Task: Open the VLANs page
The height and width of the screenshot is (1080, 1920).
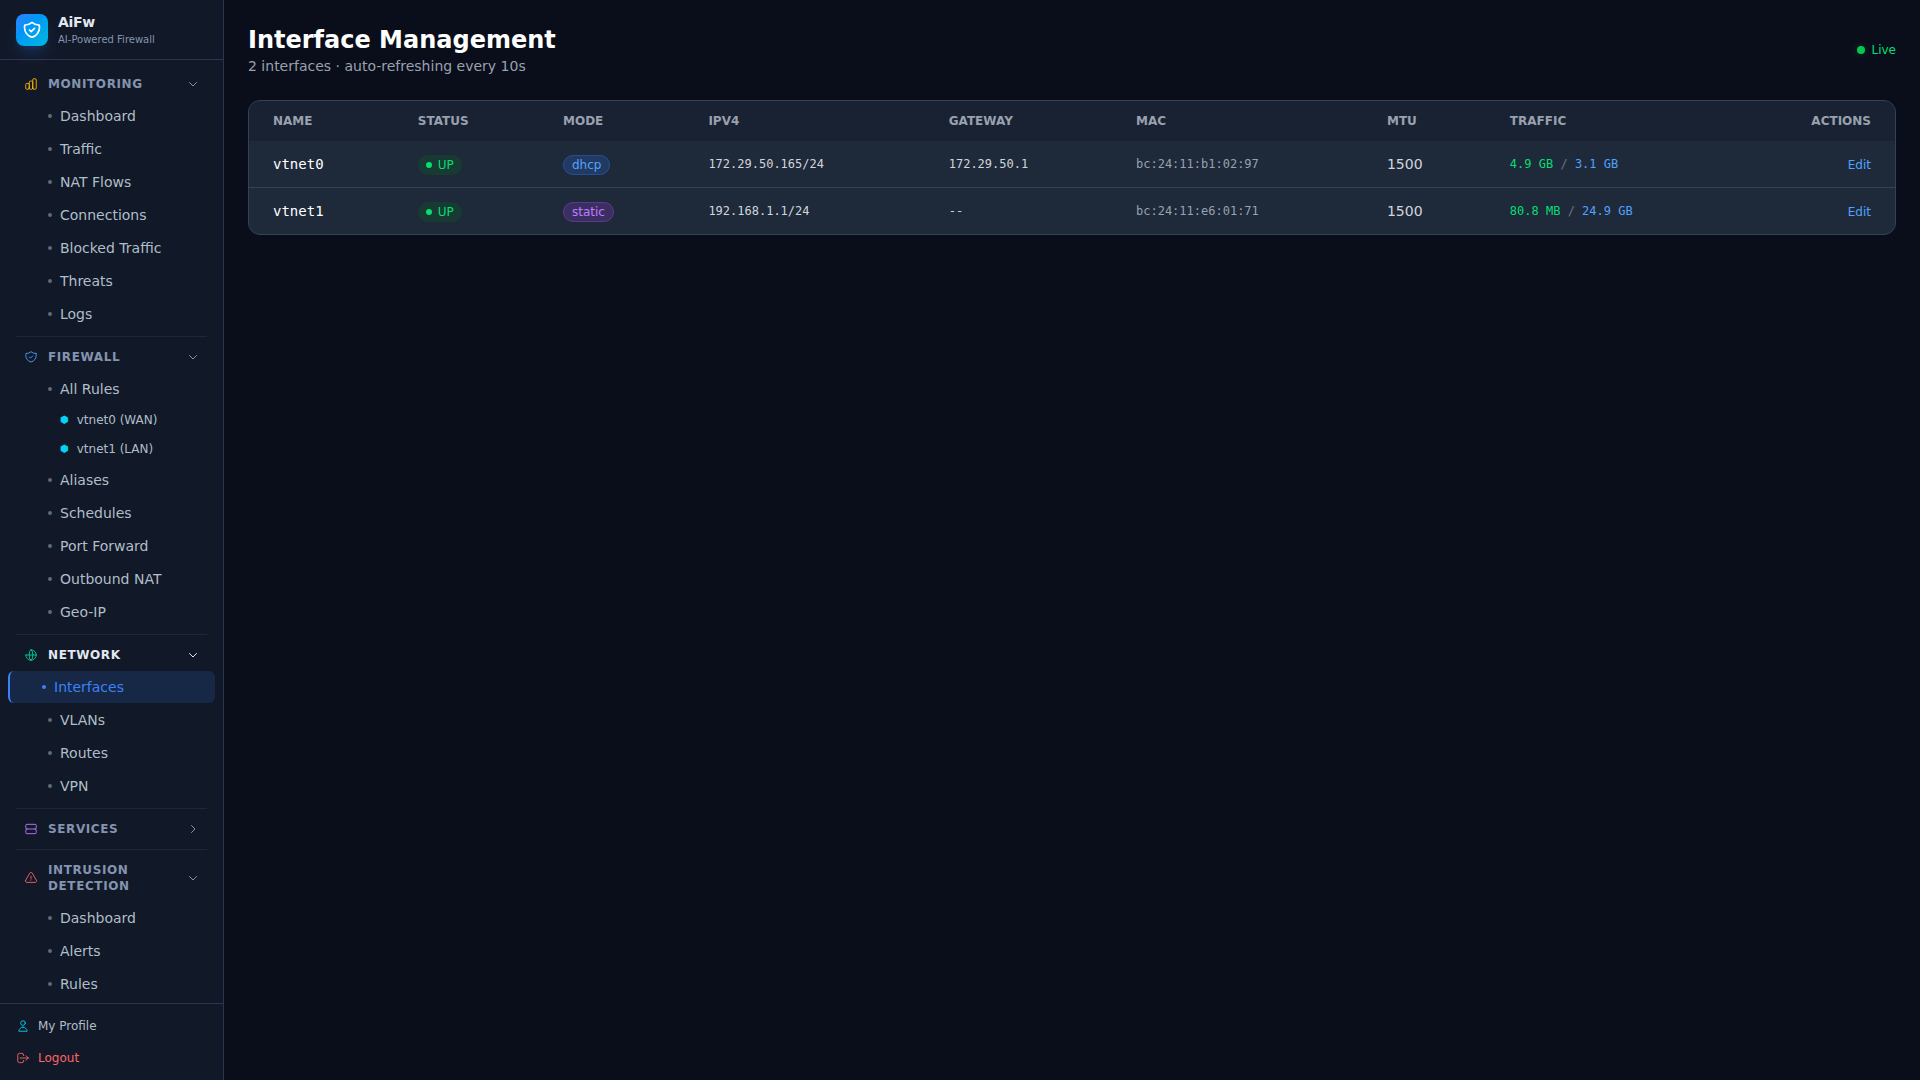Action: (111, 720)
